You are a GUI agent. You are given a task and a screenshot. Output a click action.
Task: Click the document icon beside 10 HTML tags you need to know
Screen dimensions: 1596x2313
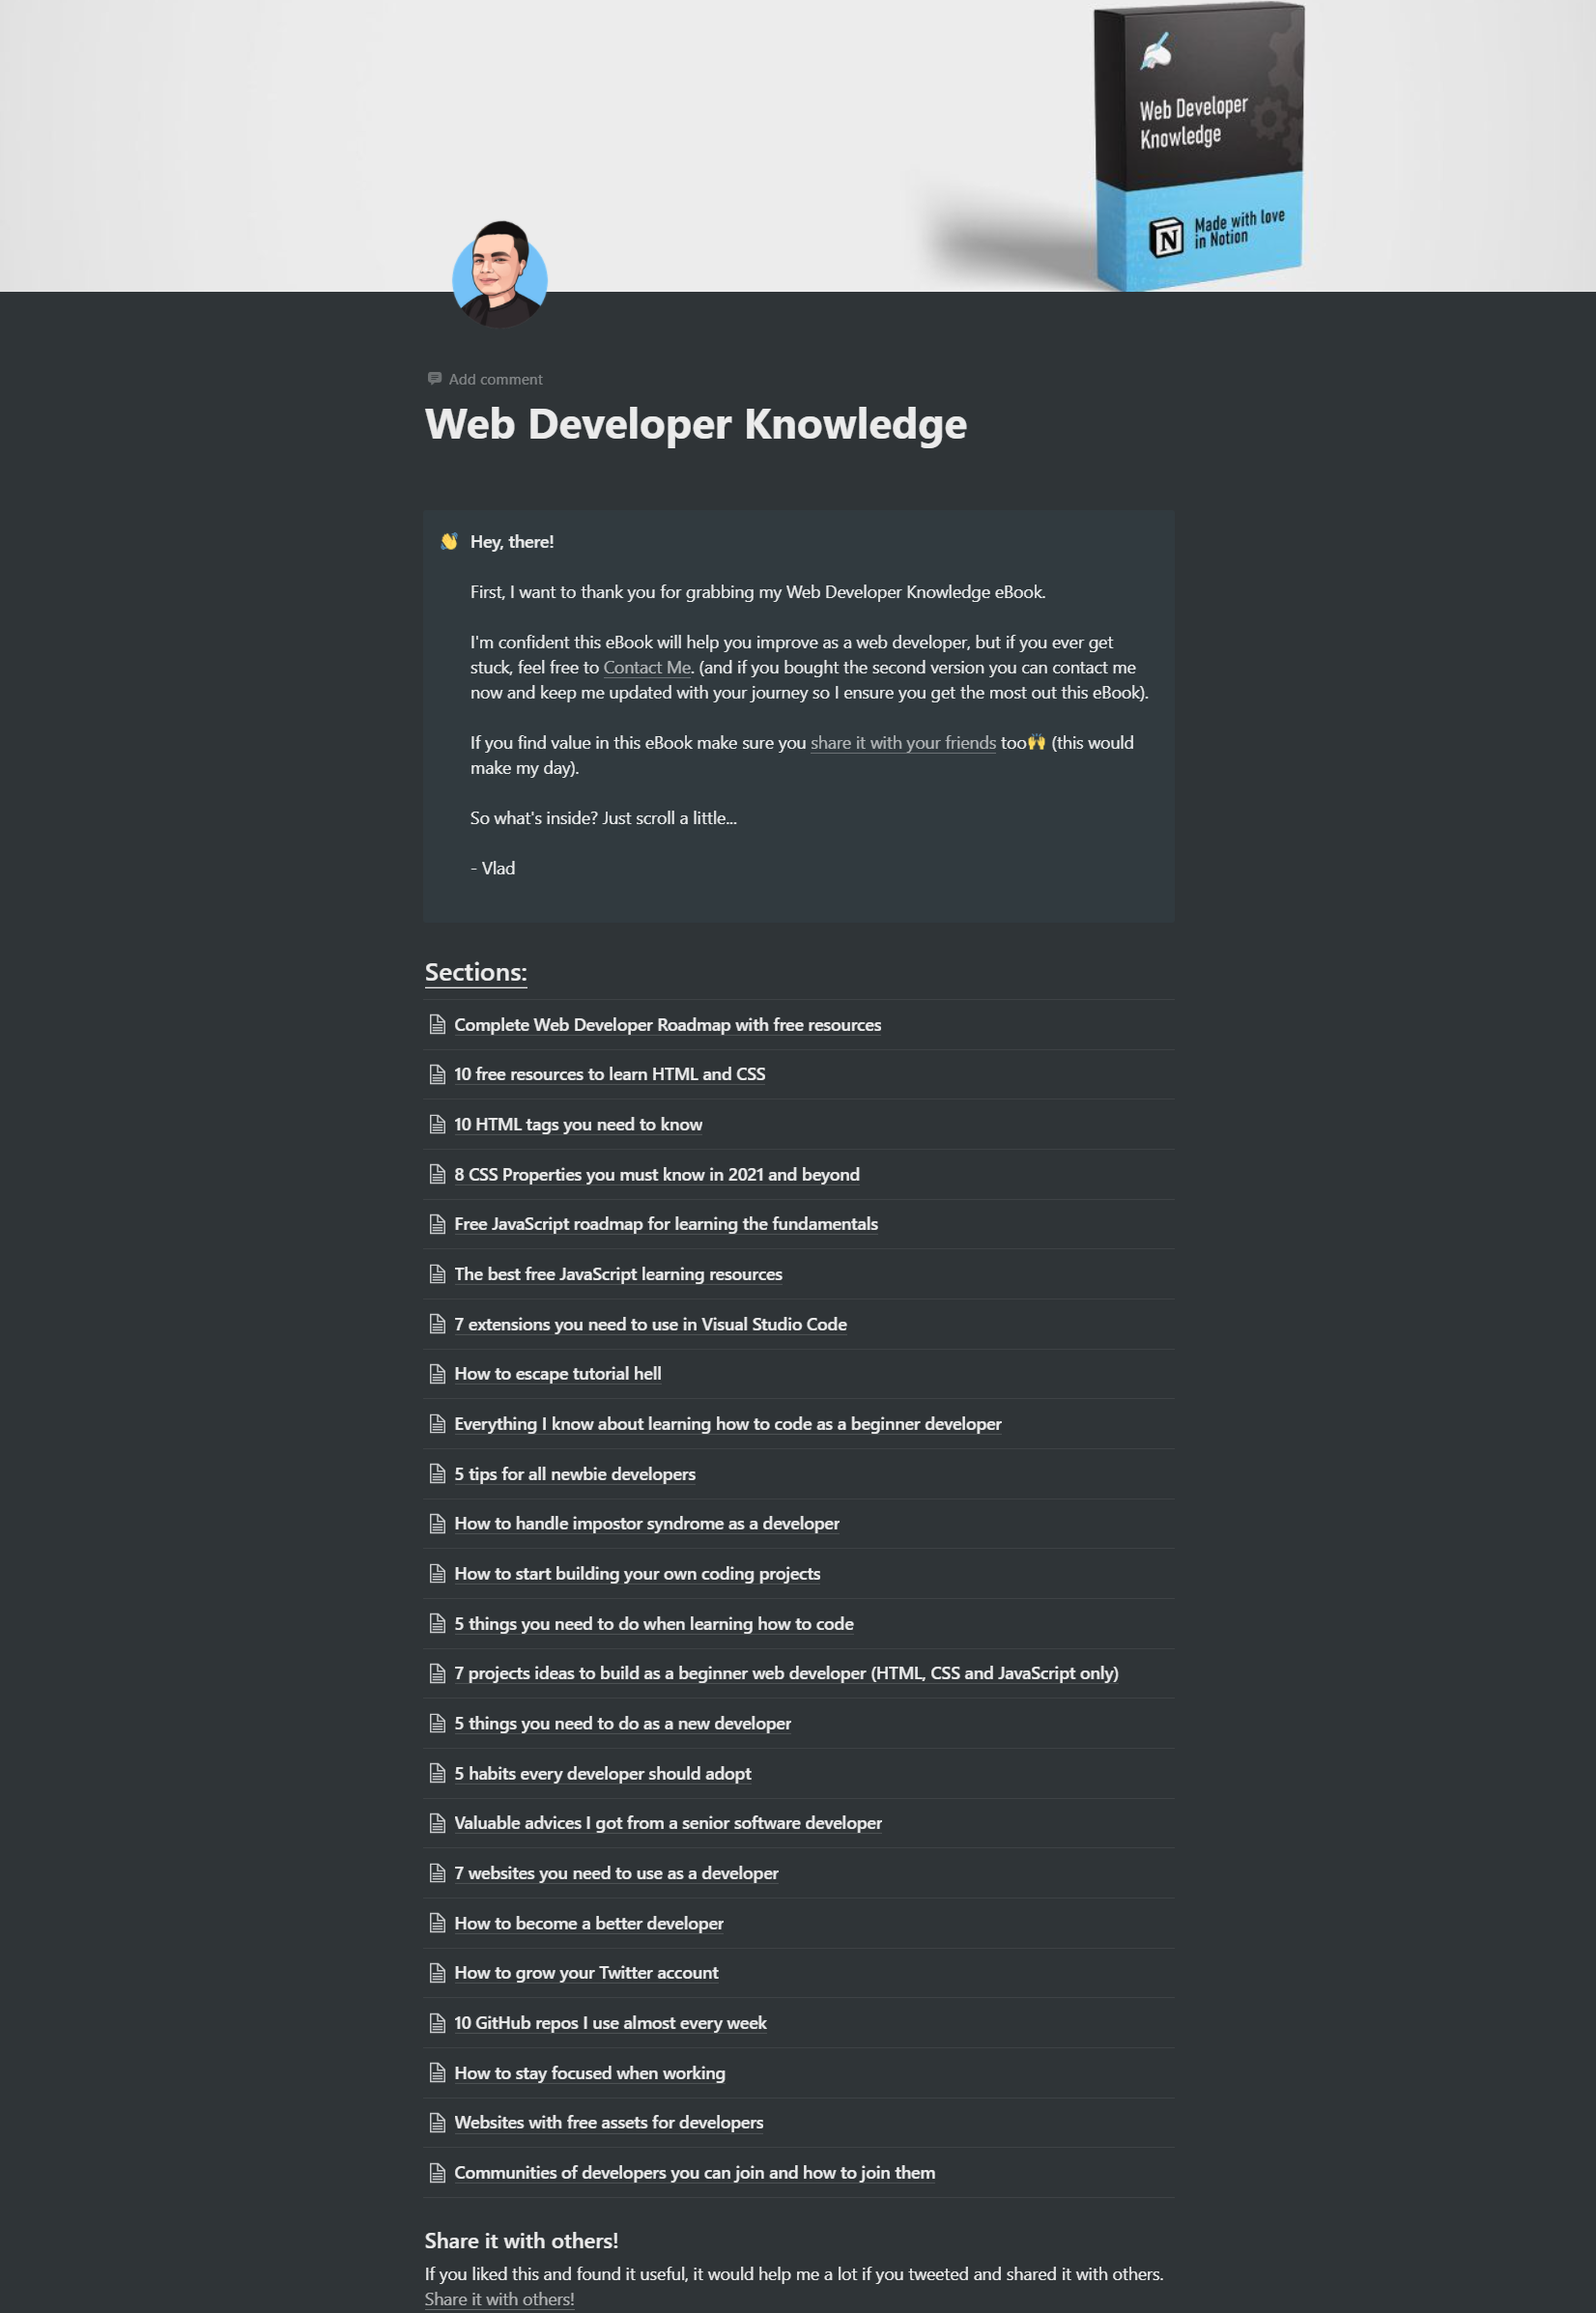point(437,1124)
